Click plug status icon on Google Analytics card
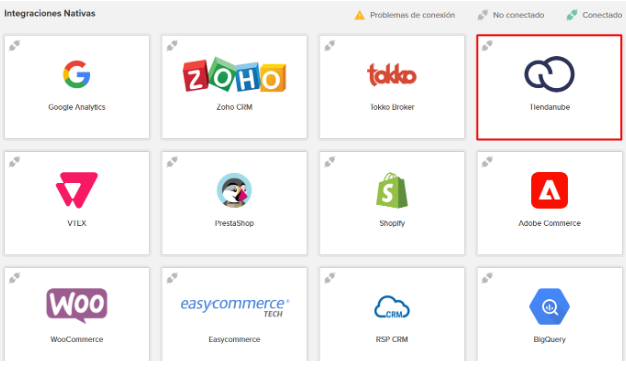 coord(14,46)
